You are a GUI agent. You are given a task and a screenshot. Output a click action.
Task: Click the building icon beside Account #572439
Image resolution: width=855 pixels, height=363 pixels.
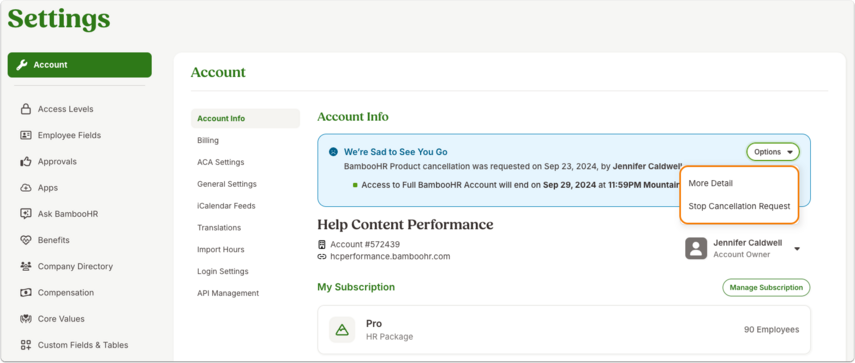[322, 244]
